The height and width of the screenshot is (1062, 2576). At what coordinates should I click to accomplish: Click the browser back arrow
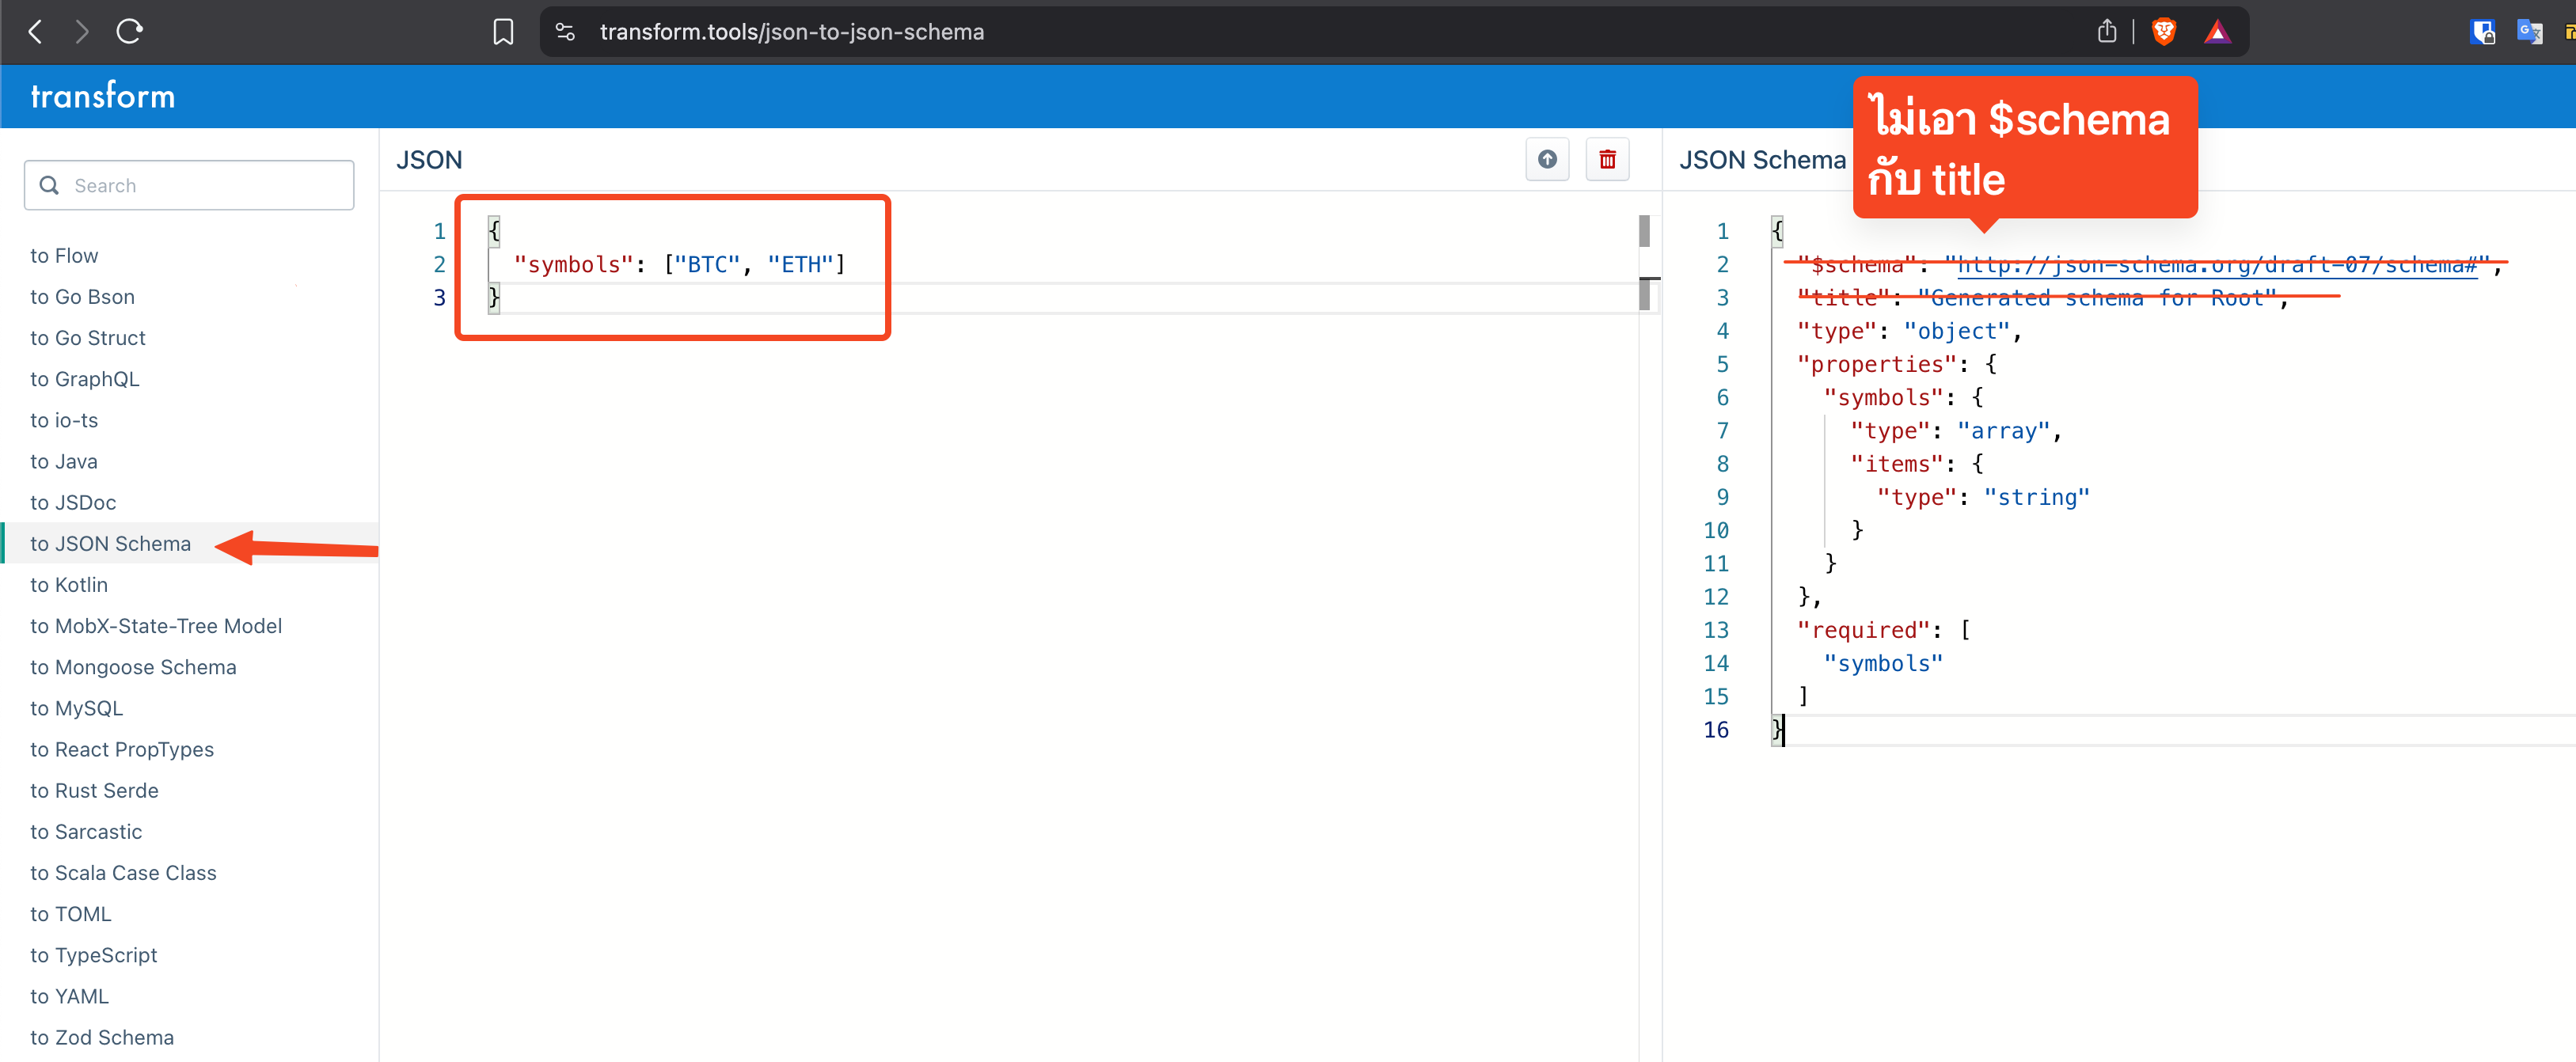coord(35,32)
